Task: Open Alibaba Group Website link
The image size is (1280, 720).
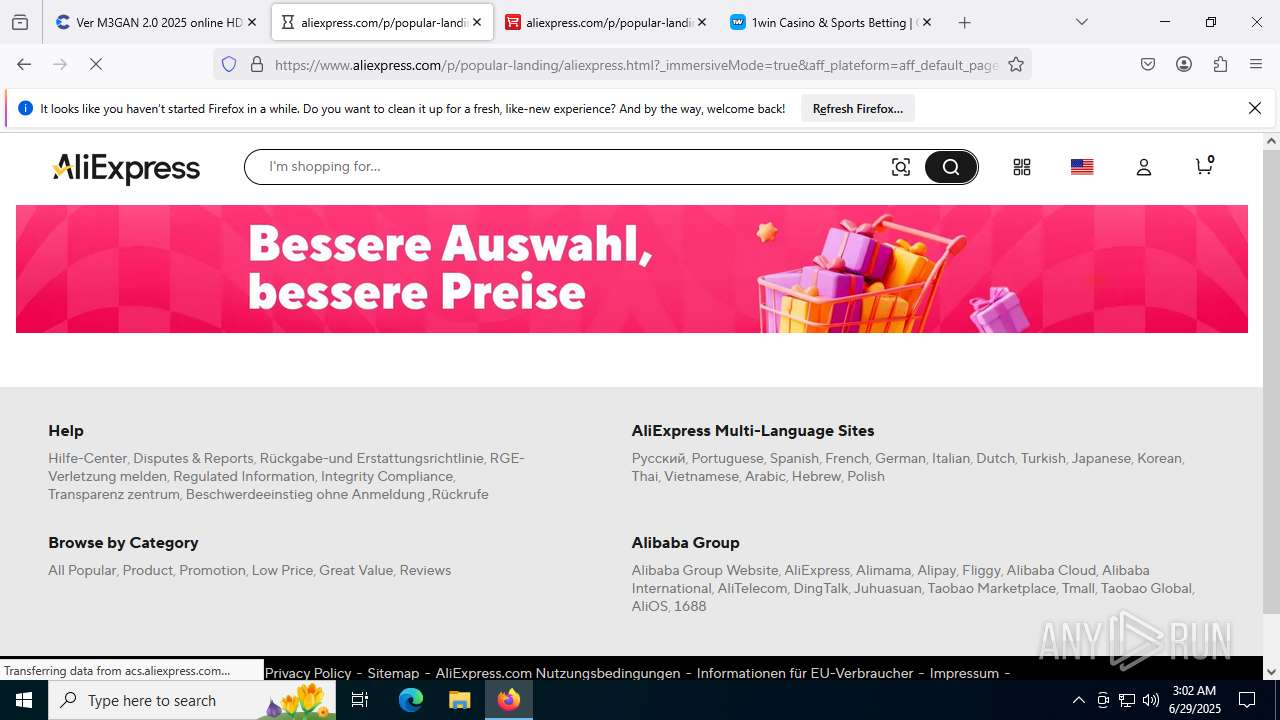Action: point(705,570)
